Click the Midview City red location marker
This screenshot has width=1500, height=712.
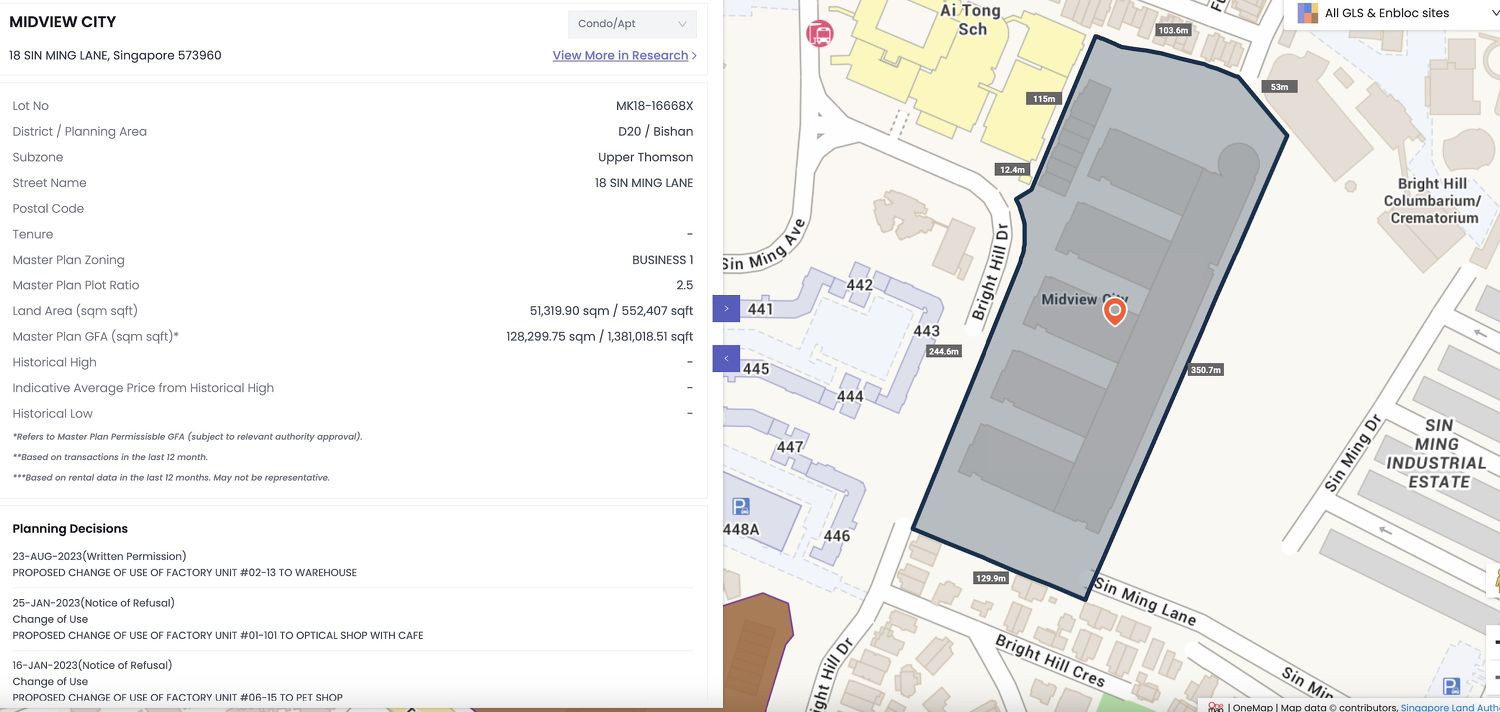1114,312
